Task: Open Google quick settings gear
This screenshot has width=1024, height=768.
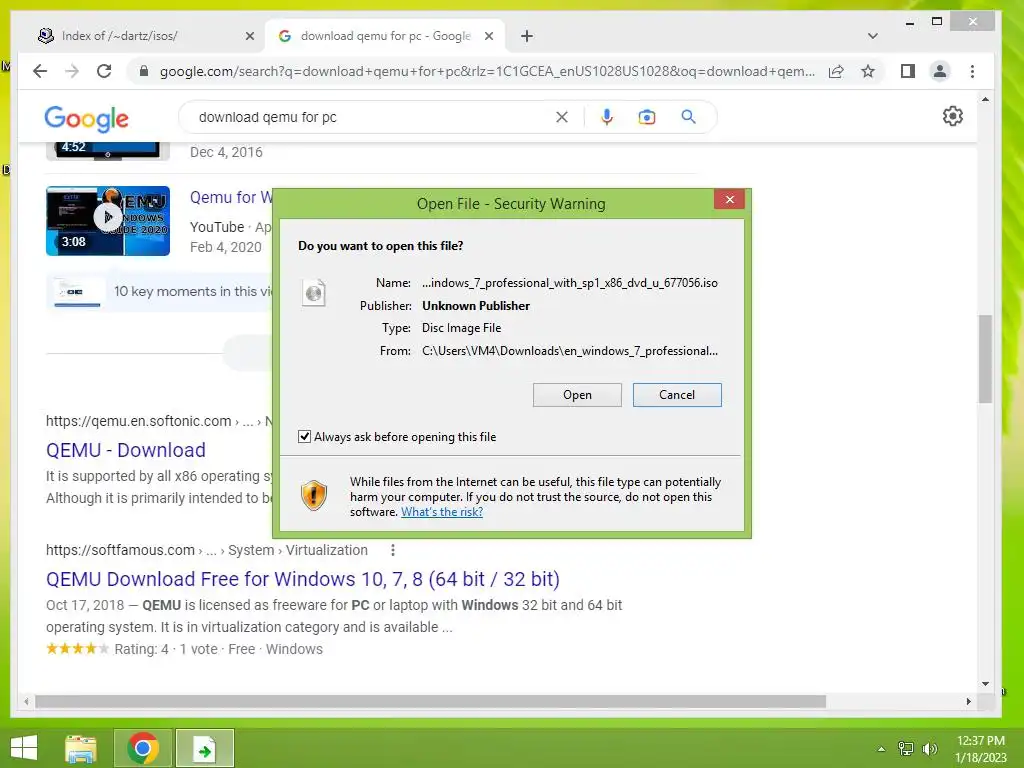Action: (x=953, y=116)
